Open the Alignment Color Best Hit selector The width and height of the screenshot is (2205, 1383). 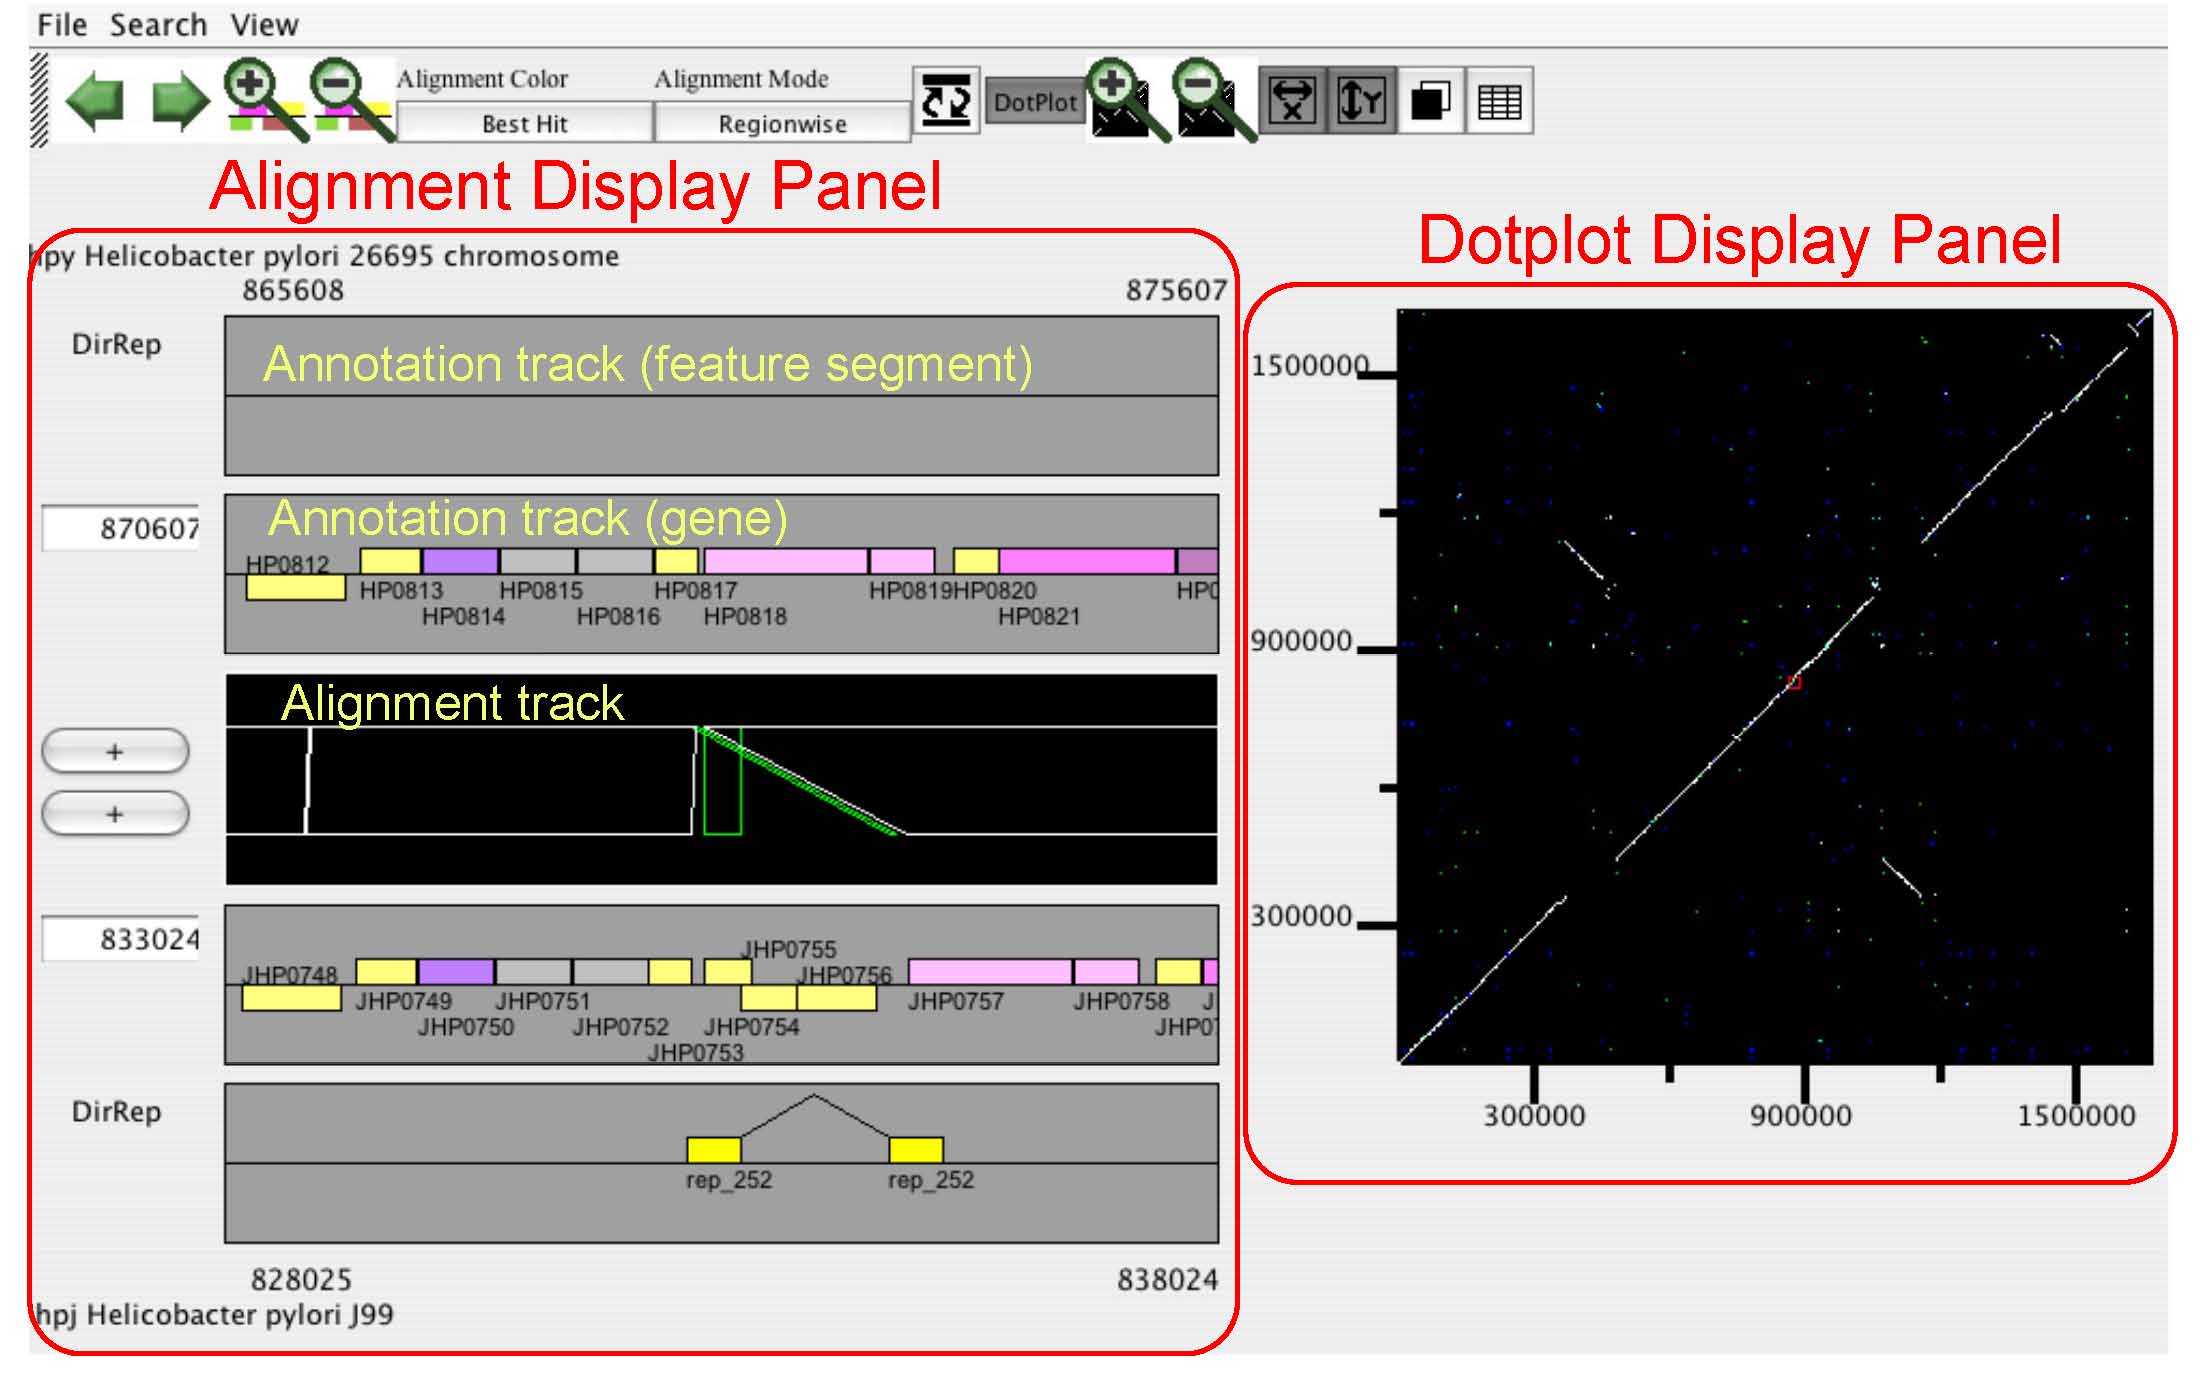(523, 124)
